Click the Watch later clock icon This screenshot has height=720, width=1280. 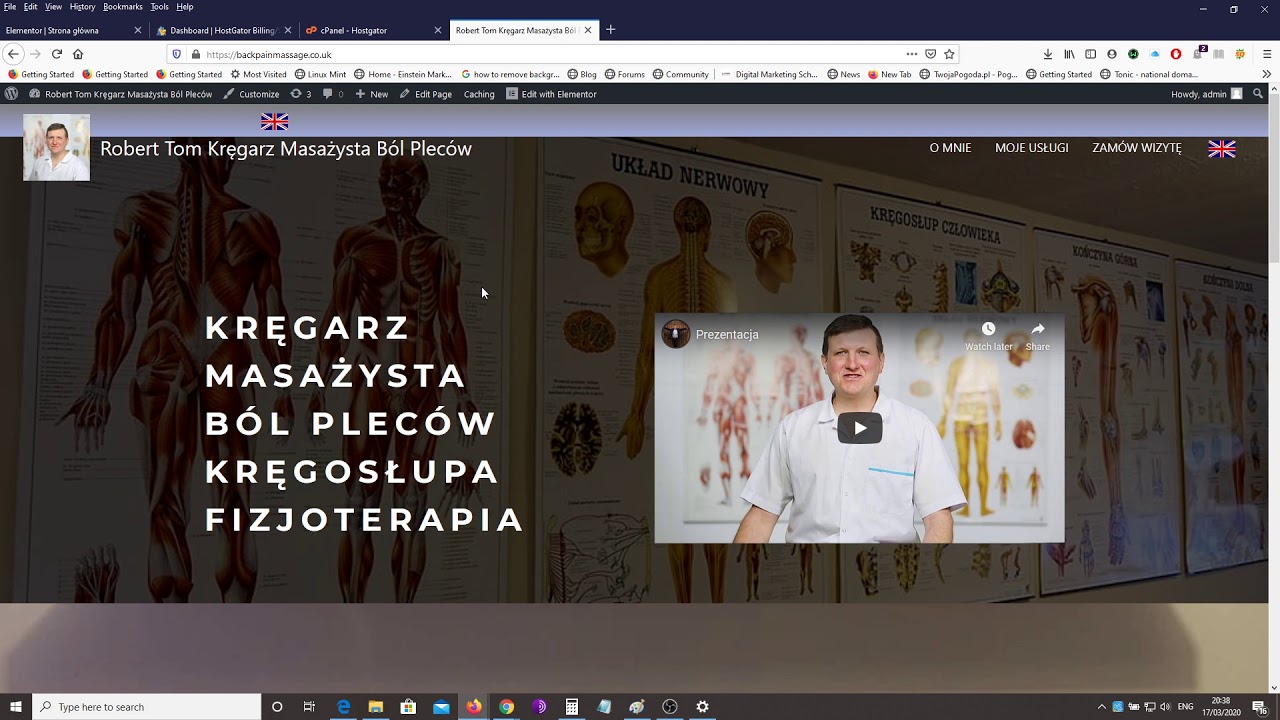point(988,330)
